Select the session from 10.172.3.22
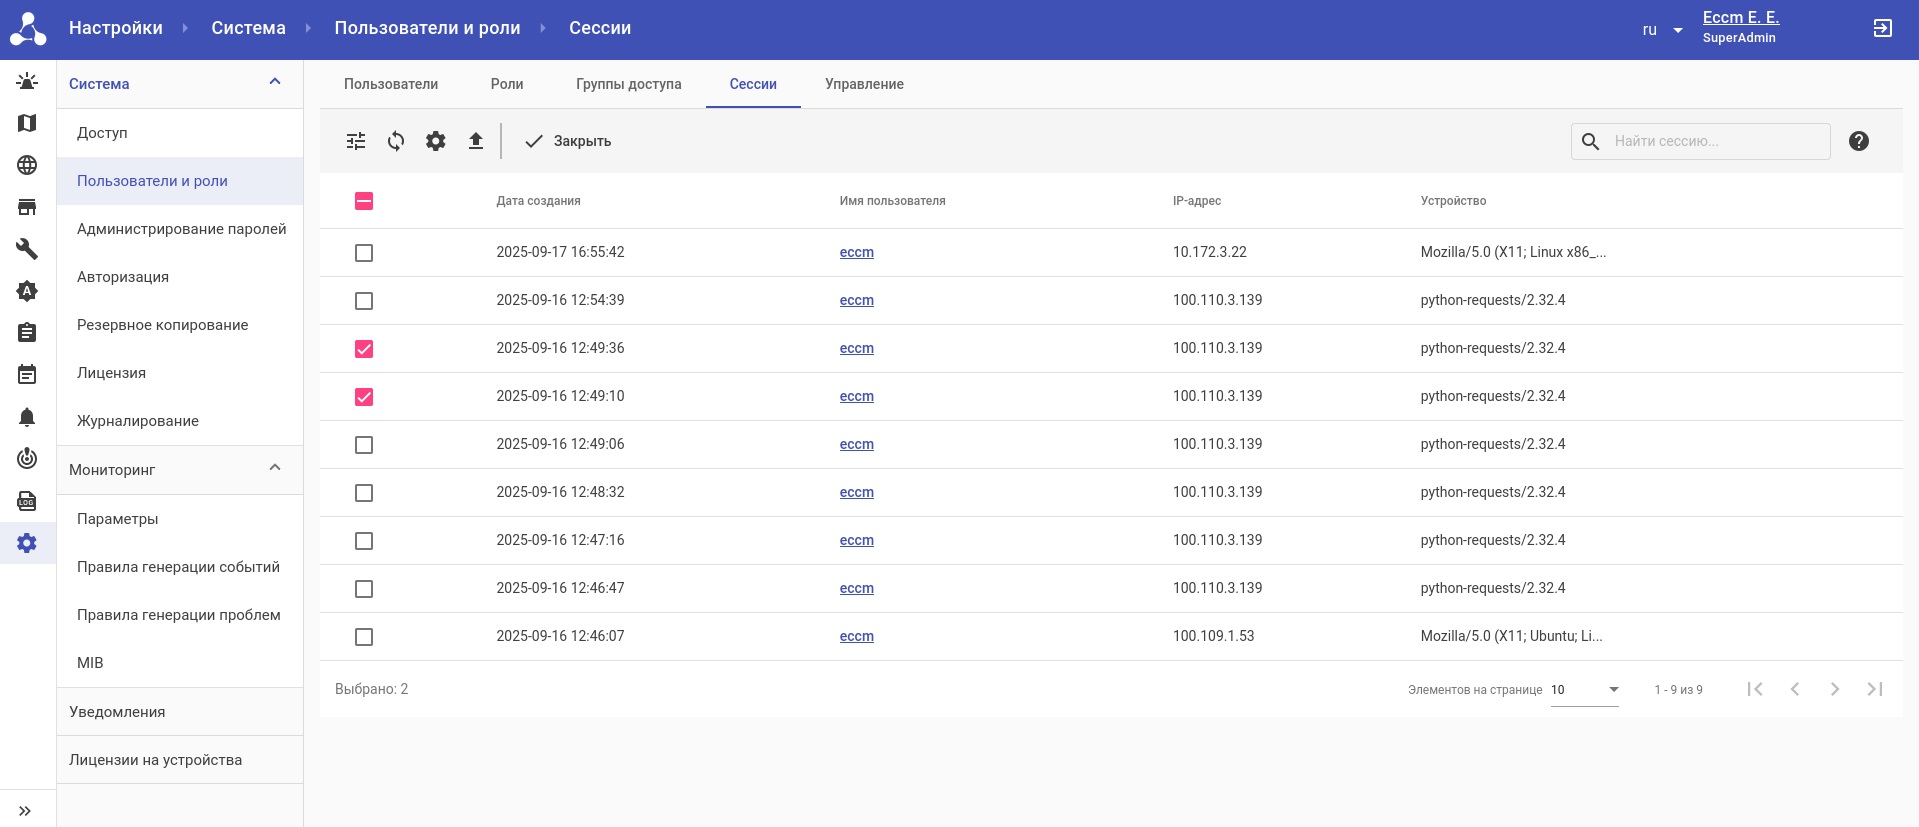Screen dimensions: 1919x827 tap(364, 253)
